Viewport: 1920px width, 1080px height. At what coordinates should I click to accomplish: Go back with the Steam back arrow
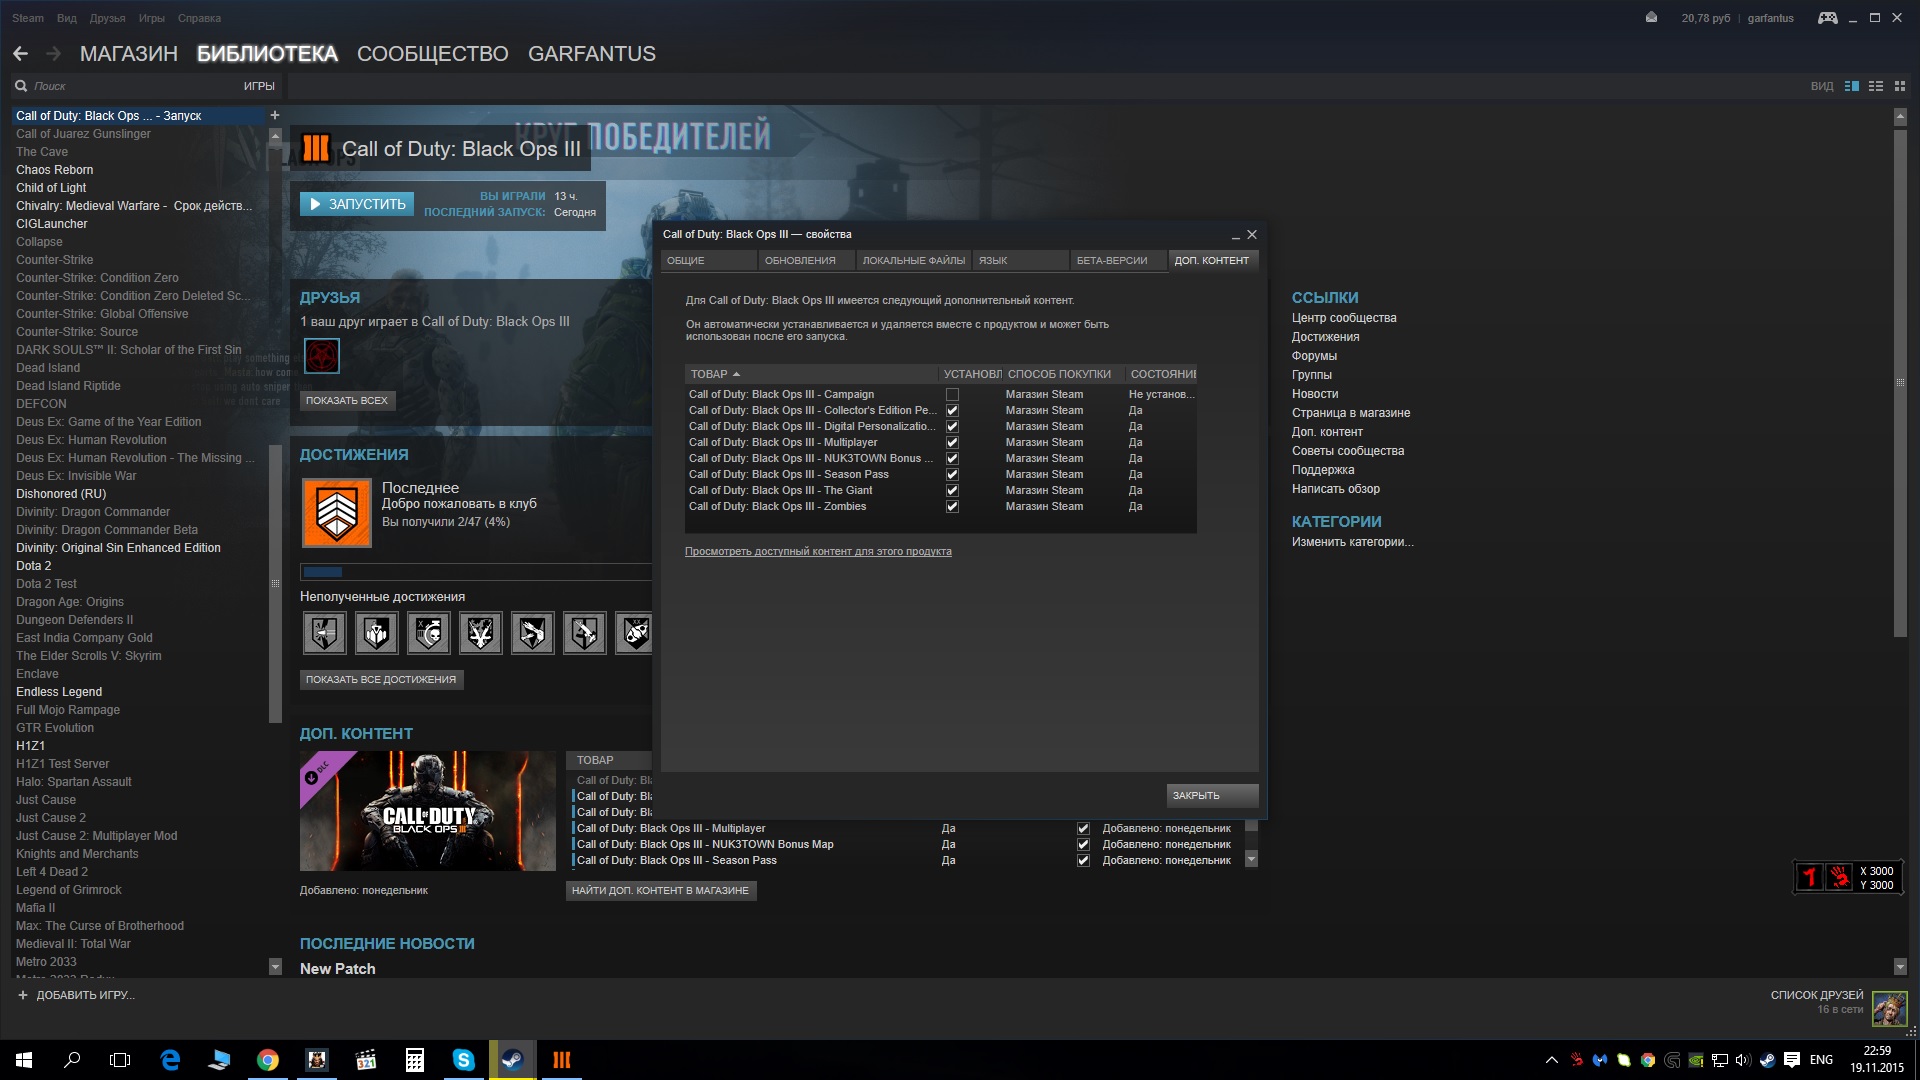click(20, 54)
